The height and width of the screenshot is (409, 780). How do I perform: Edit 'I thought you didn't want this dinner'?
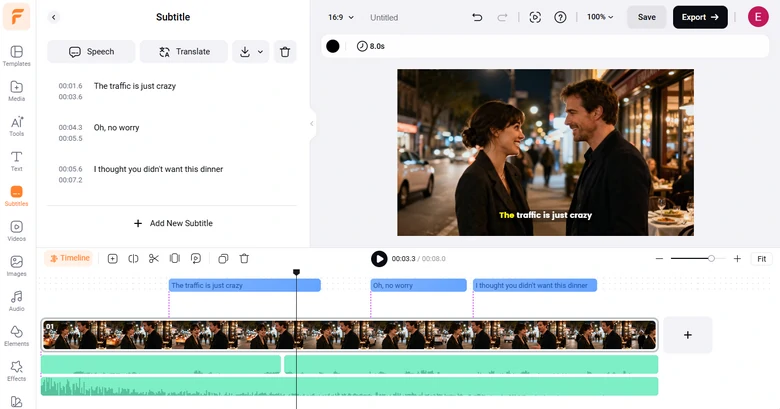point(158,169)
